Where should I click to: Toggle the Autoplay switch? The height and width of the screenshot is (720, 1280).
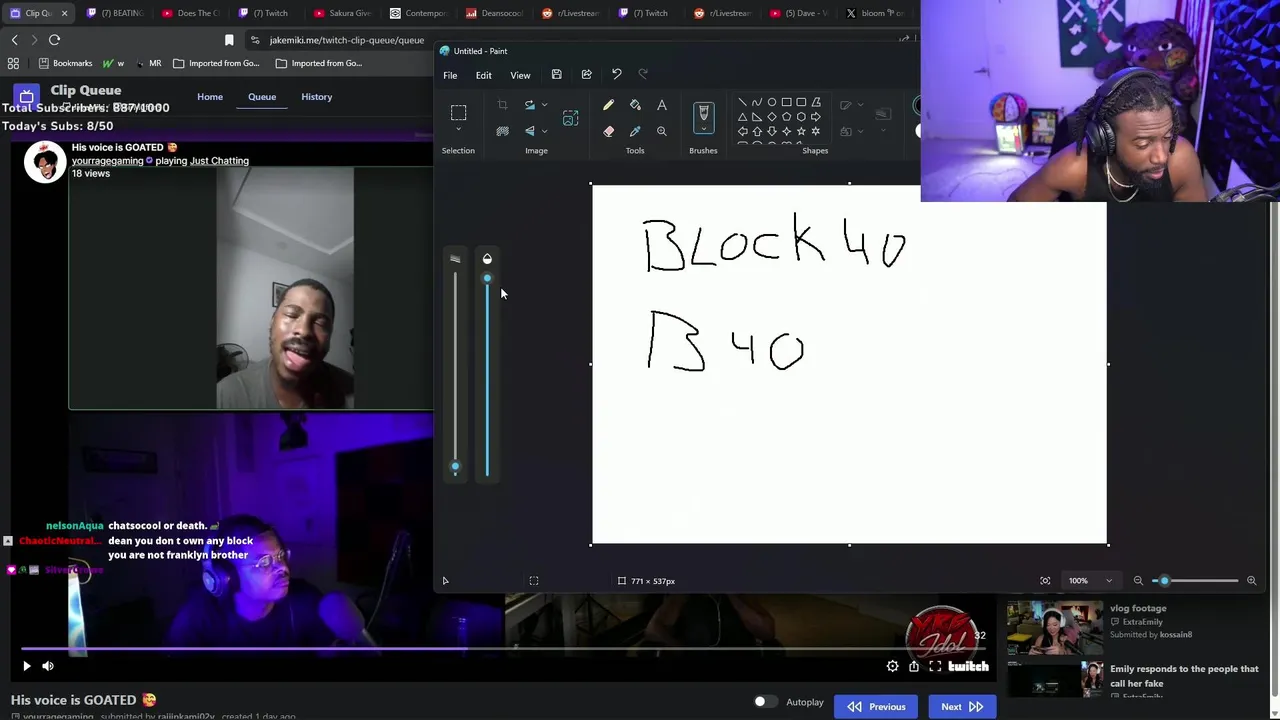coord(764,702)
